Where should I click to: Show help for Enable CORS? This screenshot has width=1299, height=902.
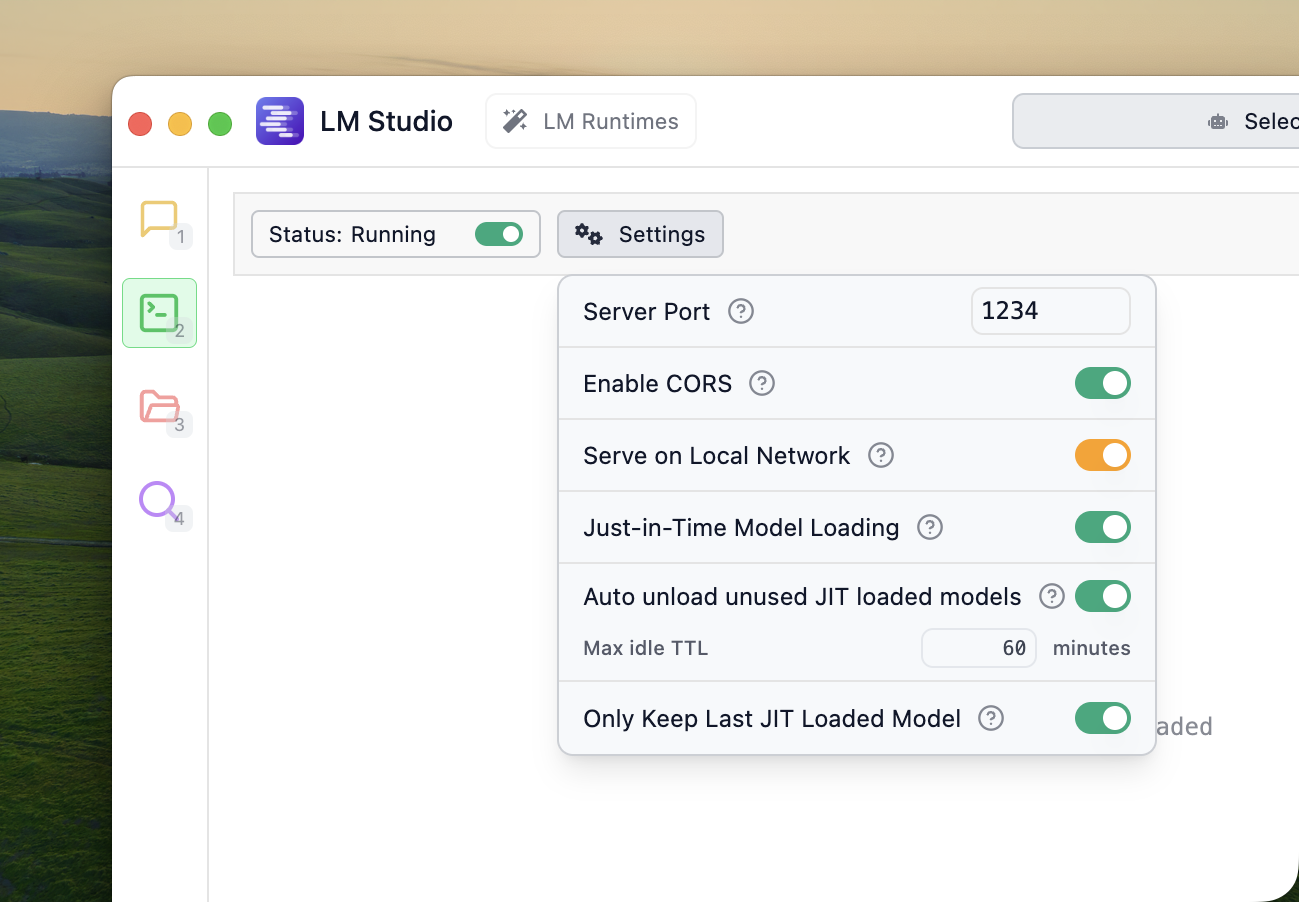coord(762,383)
